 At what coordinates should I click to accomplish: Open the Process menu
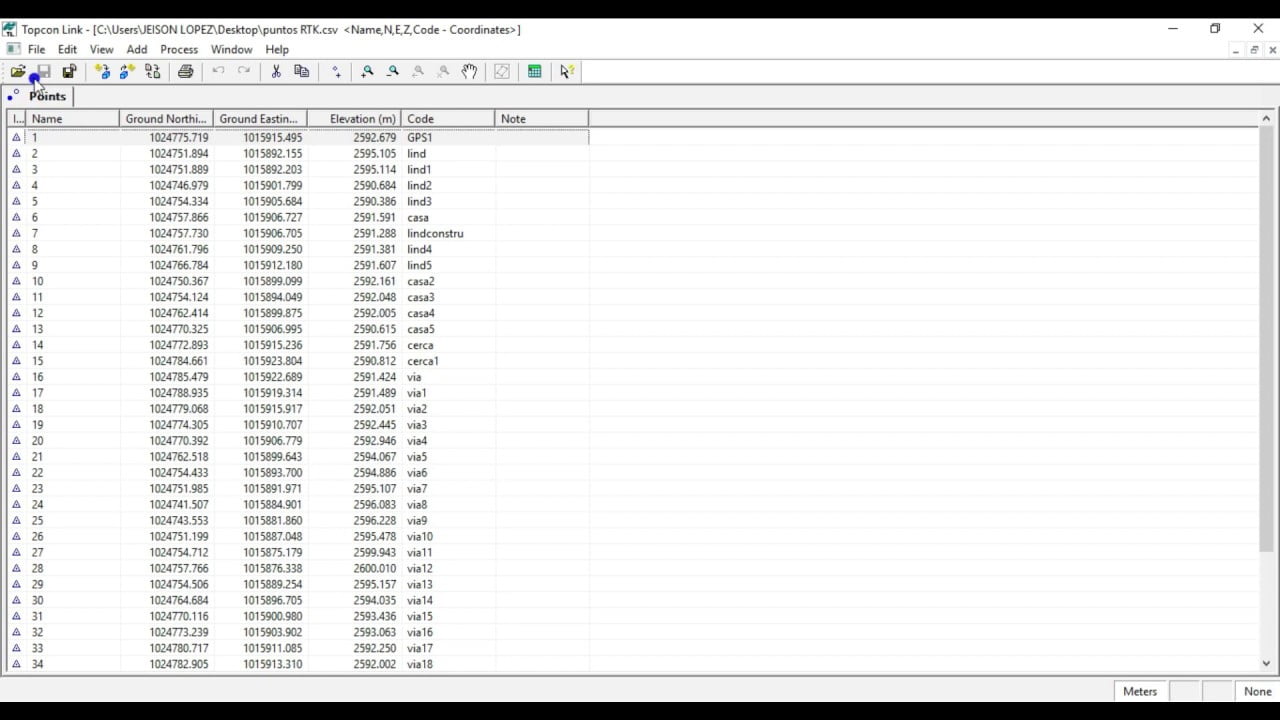pos(178,48)
